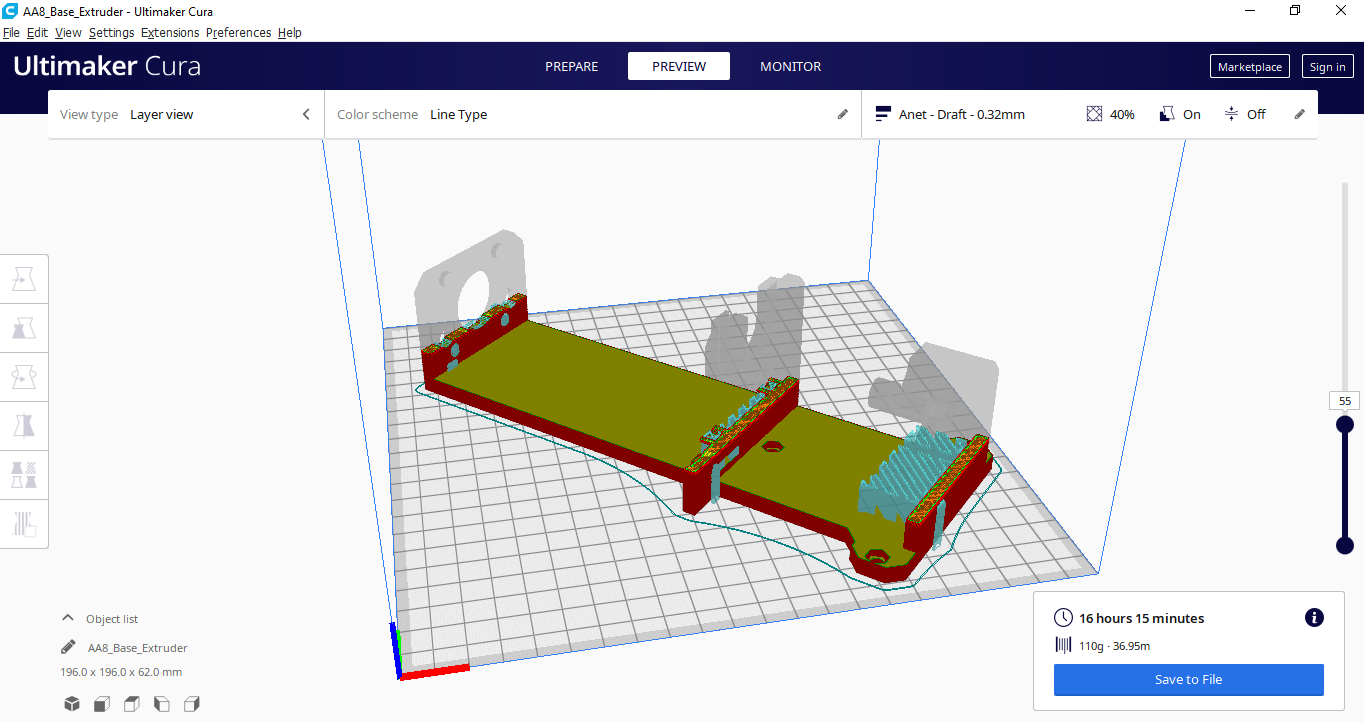Click the 40% infill value
The width and height of the screenshot is (1364, 722).
click(1122, 114)
